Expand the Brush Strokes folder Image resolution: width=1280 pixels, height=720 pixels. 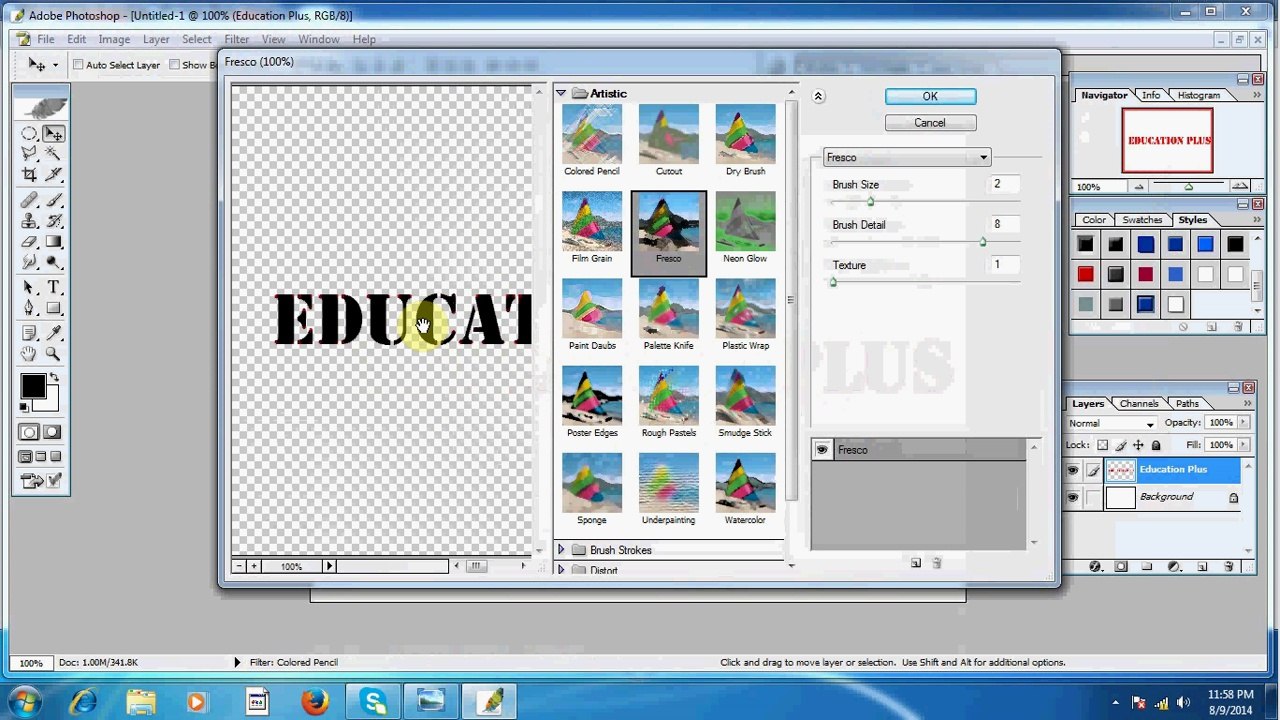coord(561,550)
